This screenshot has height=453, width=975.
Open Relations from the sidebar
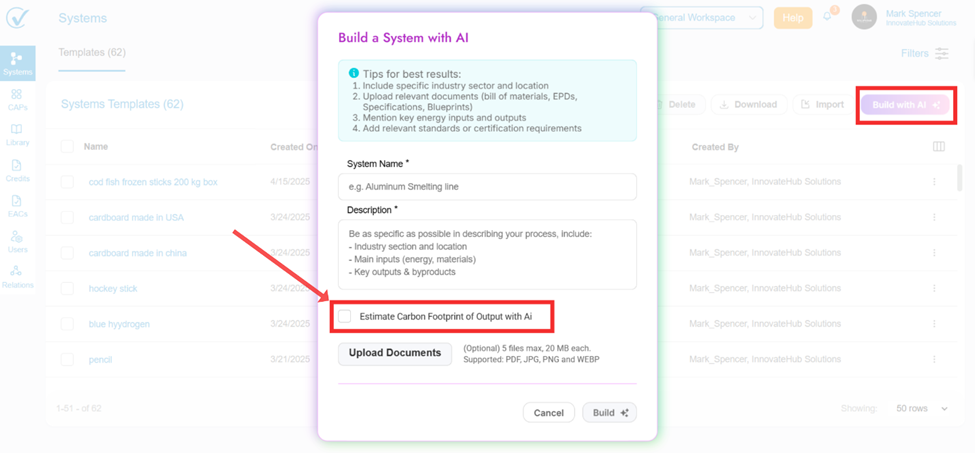point(17,276)
